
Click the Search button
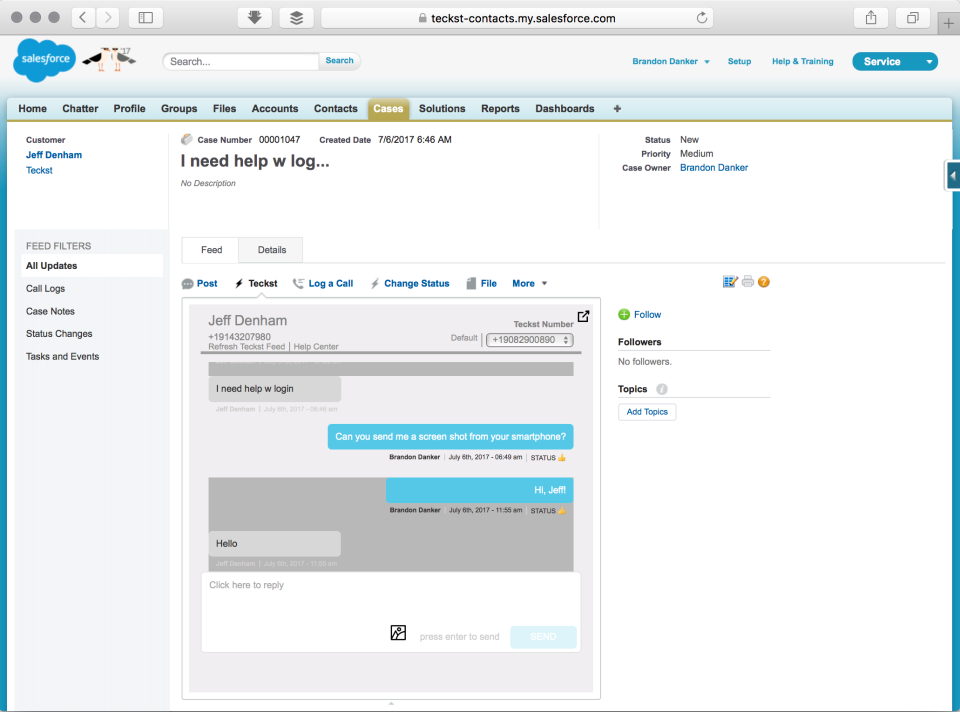point(339,61)
